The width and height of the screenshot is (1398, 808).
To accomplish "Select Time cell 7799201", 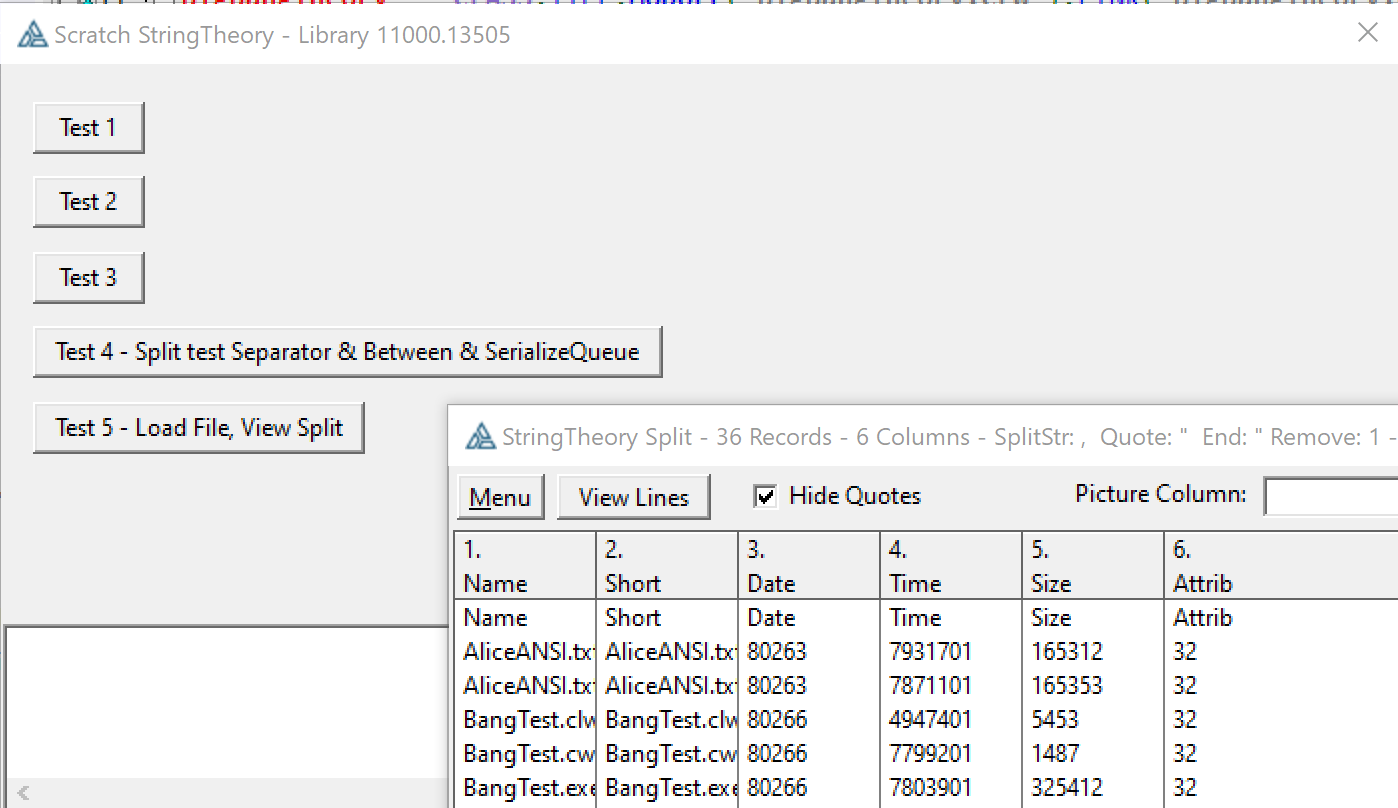I will tap(952, 754).
